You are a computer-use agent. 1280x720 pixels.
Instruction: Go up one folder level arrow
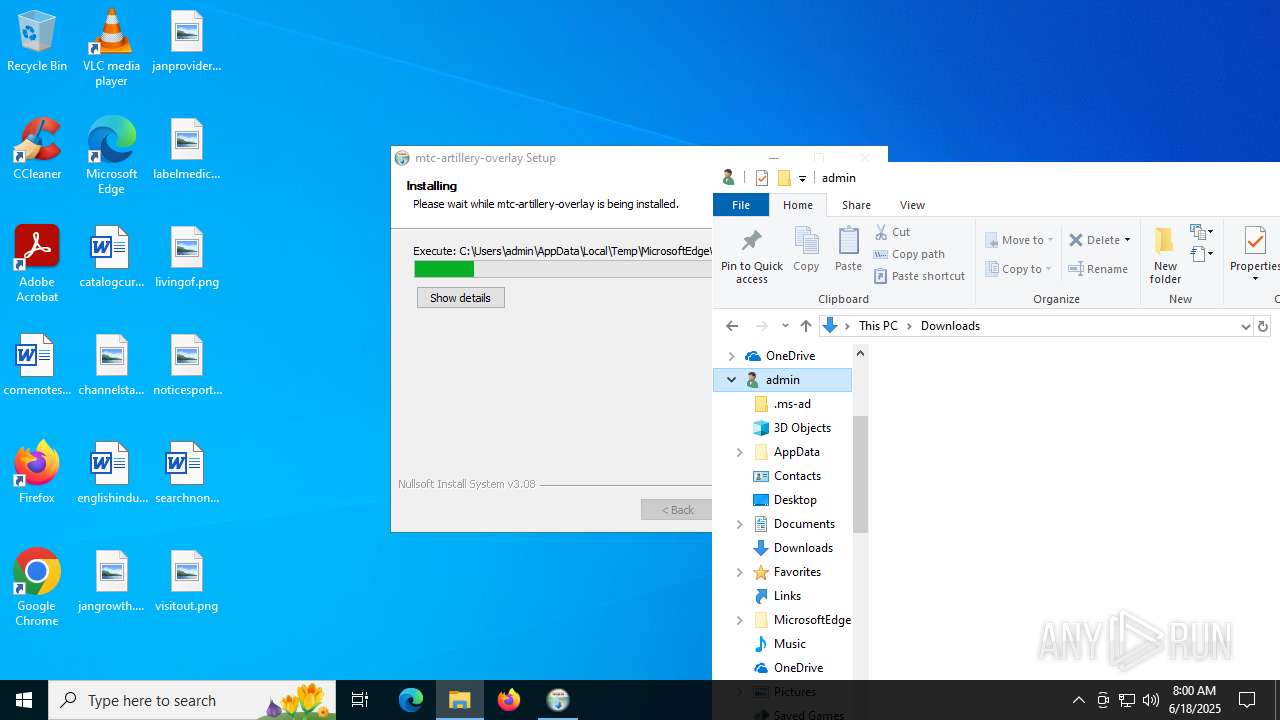click(x=806, y=326)
